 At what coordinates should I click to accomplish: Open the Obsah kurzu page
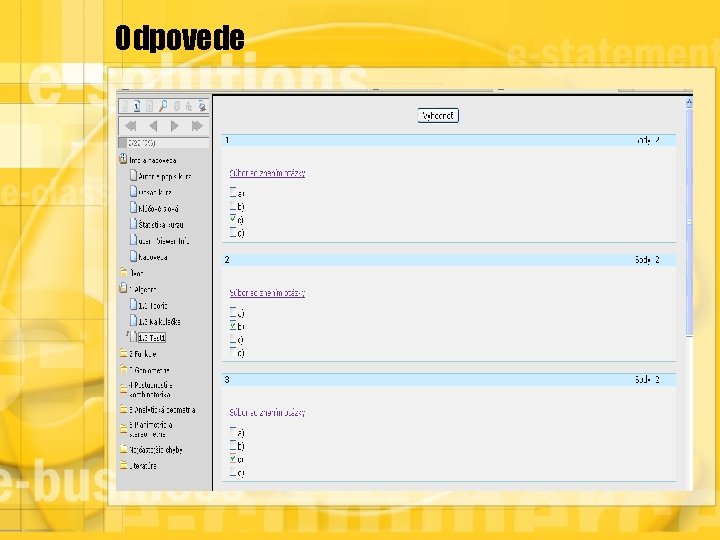(x=155, y=192)
